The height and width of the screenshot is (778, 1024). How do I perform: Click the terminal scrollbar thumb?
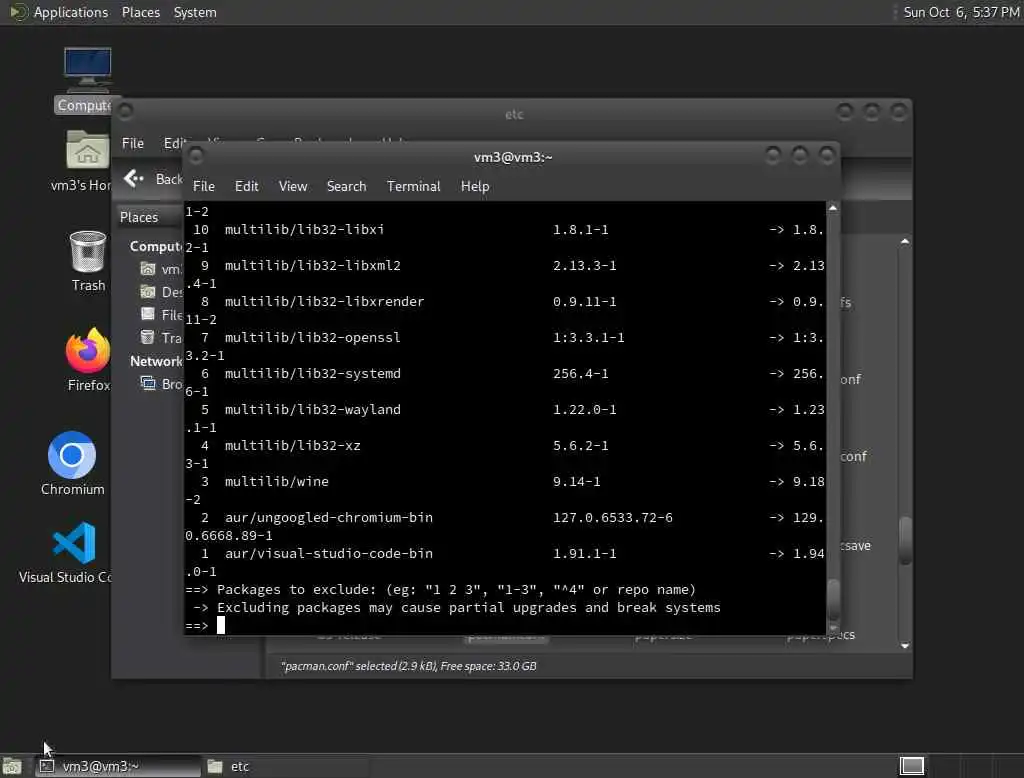click(x=833, y=600)
